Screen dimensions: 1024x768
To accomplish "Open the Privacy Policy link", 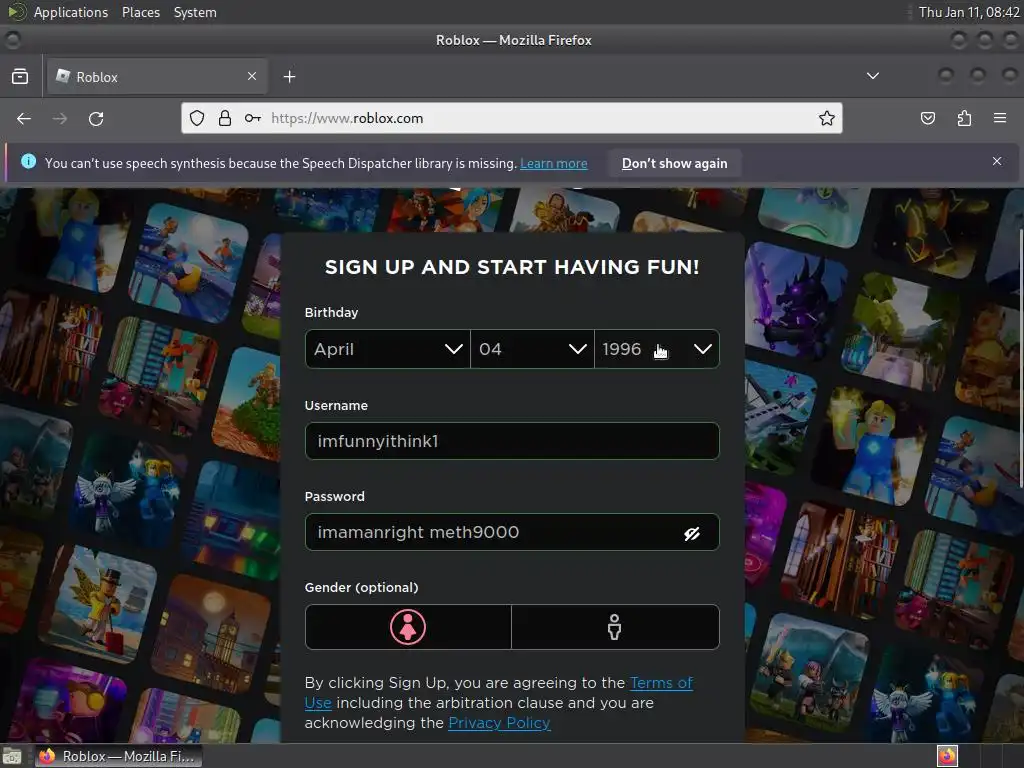I will (500, 723).
